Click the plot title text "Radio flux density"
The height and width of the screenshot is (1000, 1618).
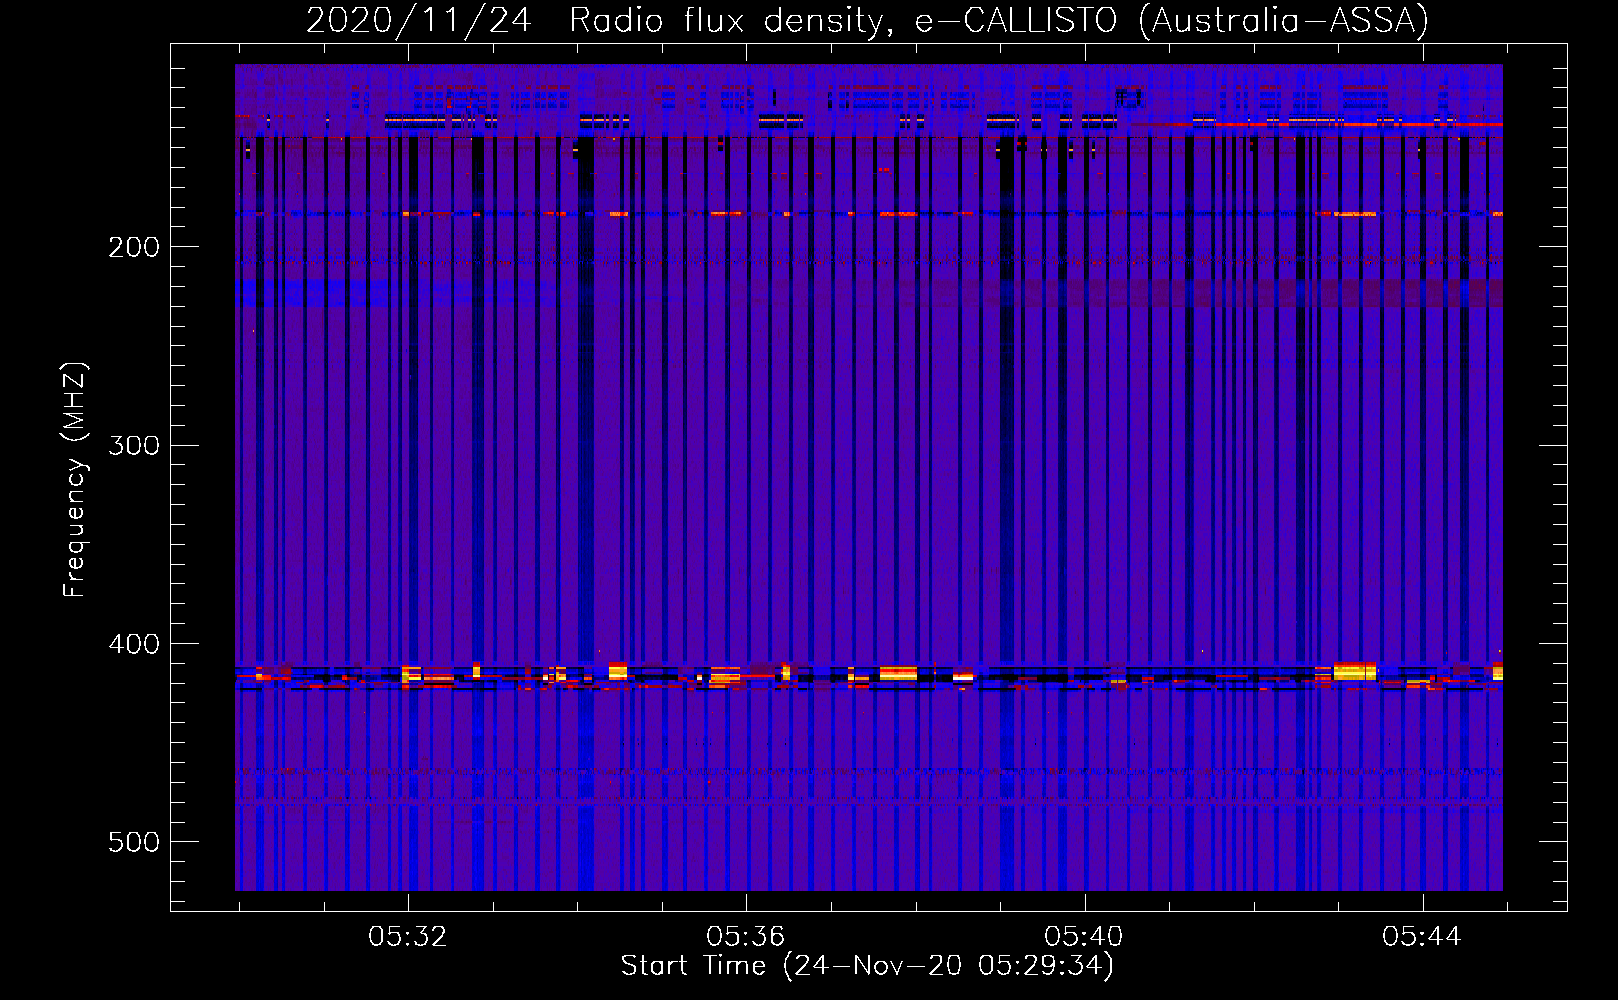(728, 21)
